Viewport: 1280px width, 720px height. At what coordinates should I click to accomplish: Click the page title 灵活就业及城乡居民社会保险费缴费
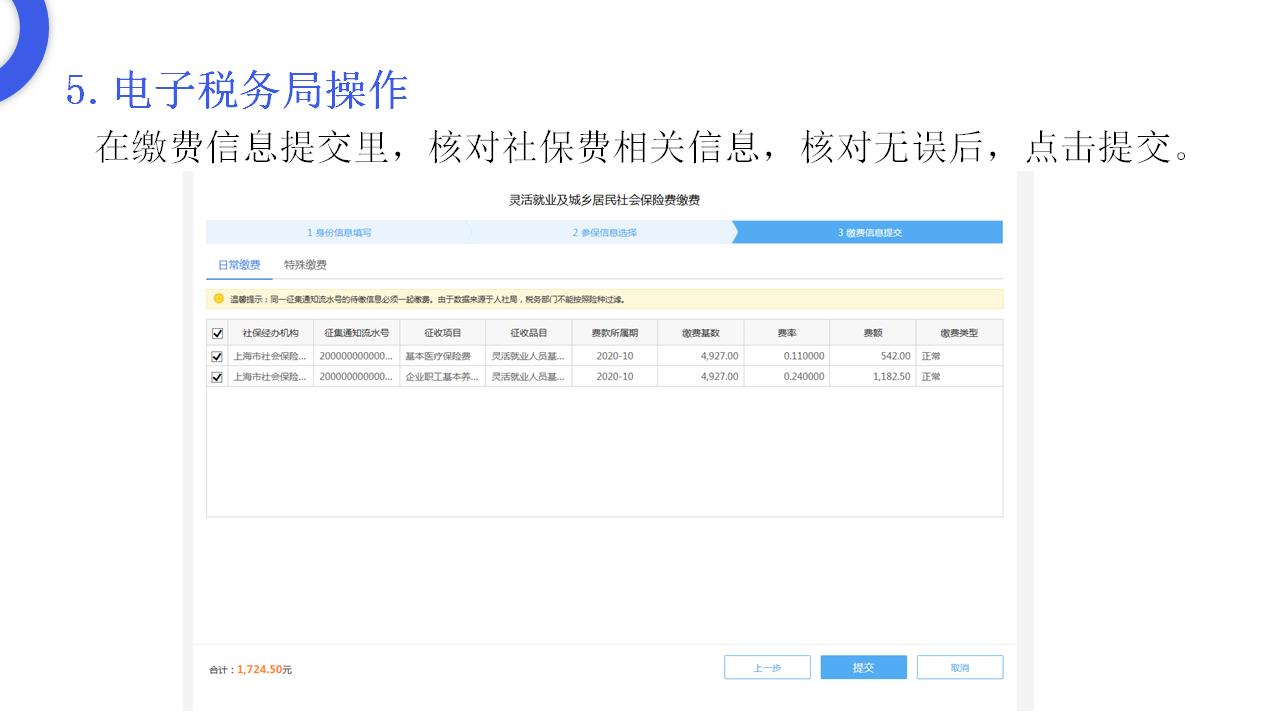coord(604,200)
